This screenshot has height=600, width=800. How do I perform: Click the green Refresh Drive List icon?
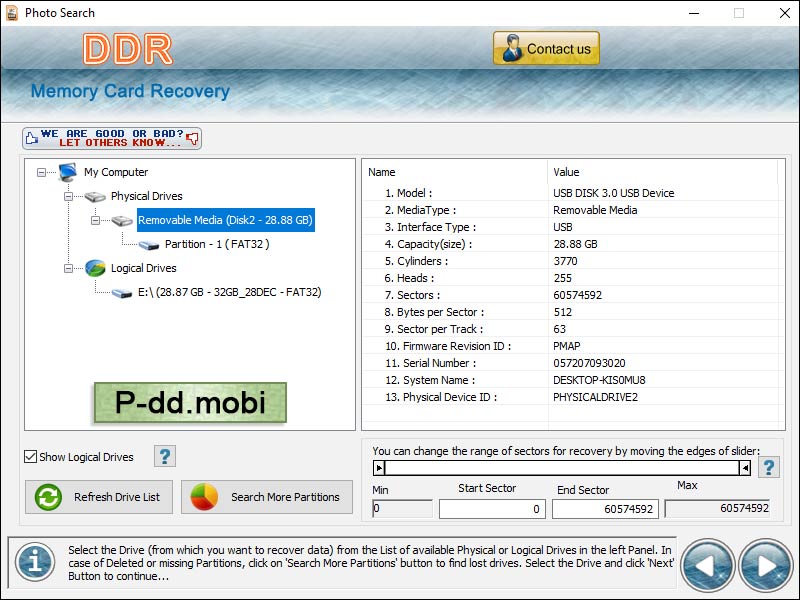(46, 497)
